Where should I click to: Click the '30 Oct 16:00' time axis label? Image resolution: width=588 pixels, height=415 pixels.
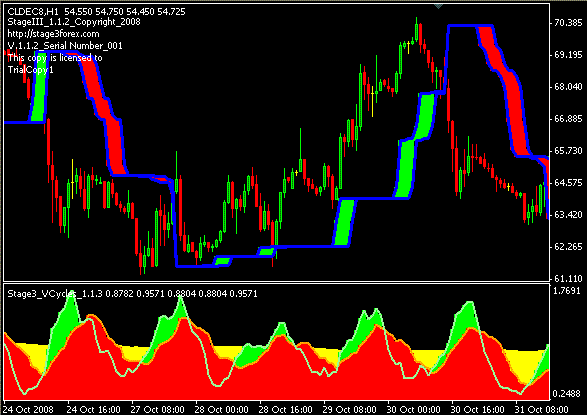(x=478, y=409)
